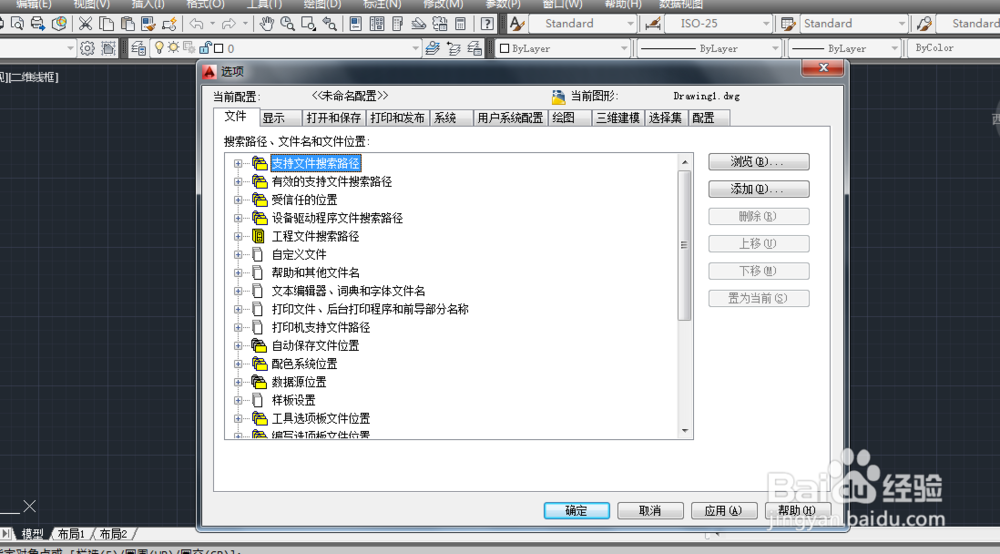Click the 应用(A) button
The width and height of the screenshot is (1000, 554).
pos(723,511)
